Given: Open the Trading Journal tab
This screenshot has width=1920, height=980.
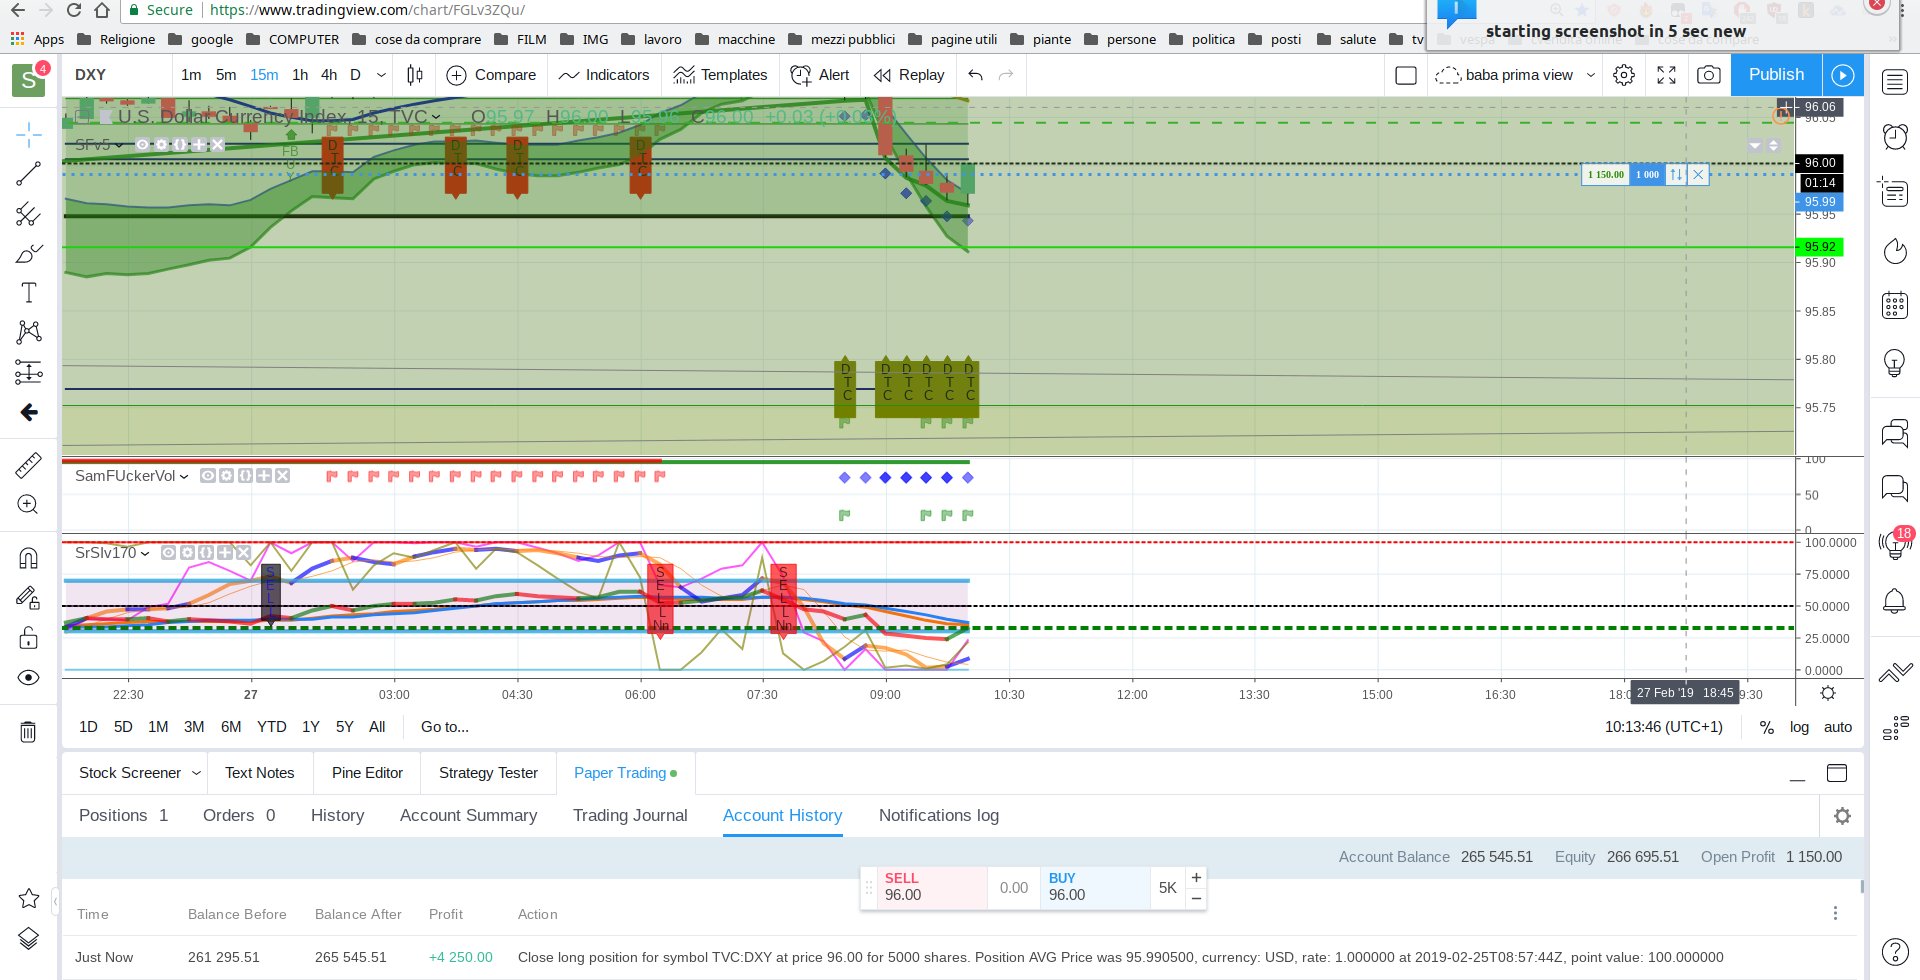Looking at the screenshot, I should (x=630, y=815).
